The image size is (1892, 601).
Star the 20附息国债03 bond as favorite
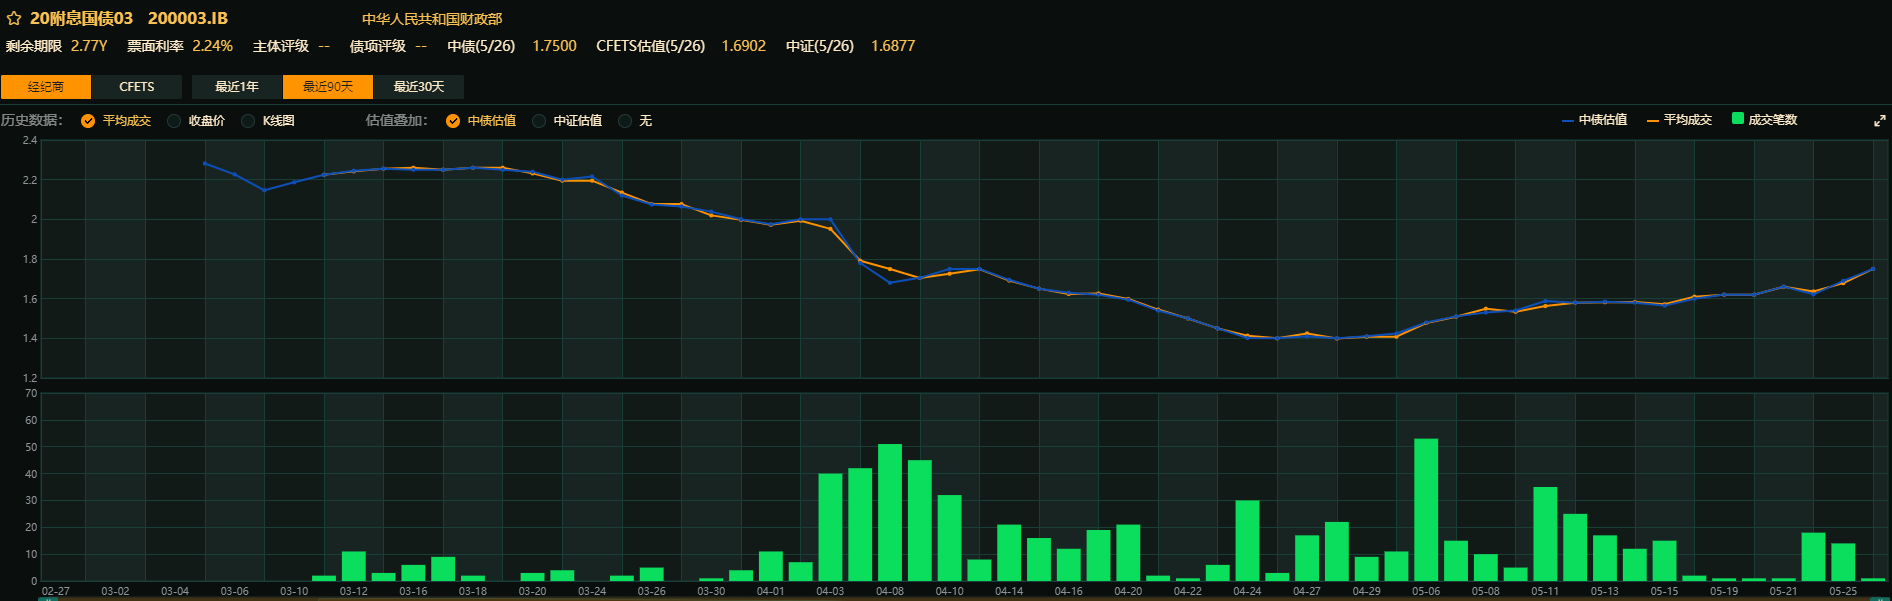tap(14, 19)
